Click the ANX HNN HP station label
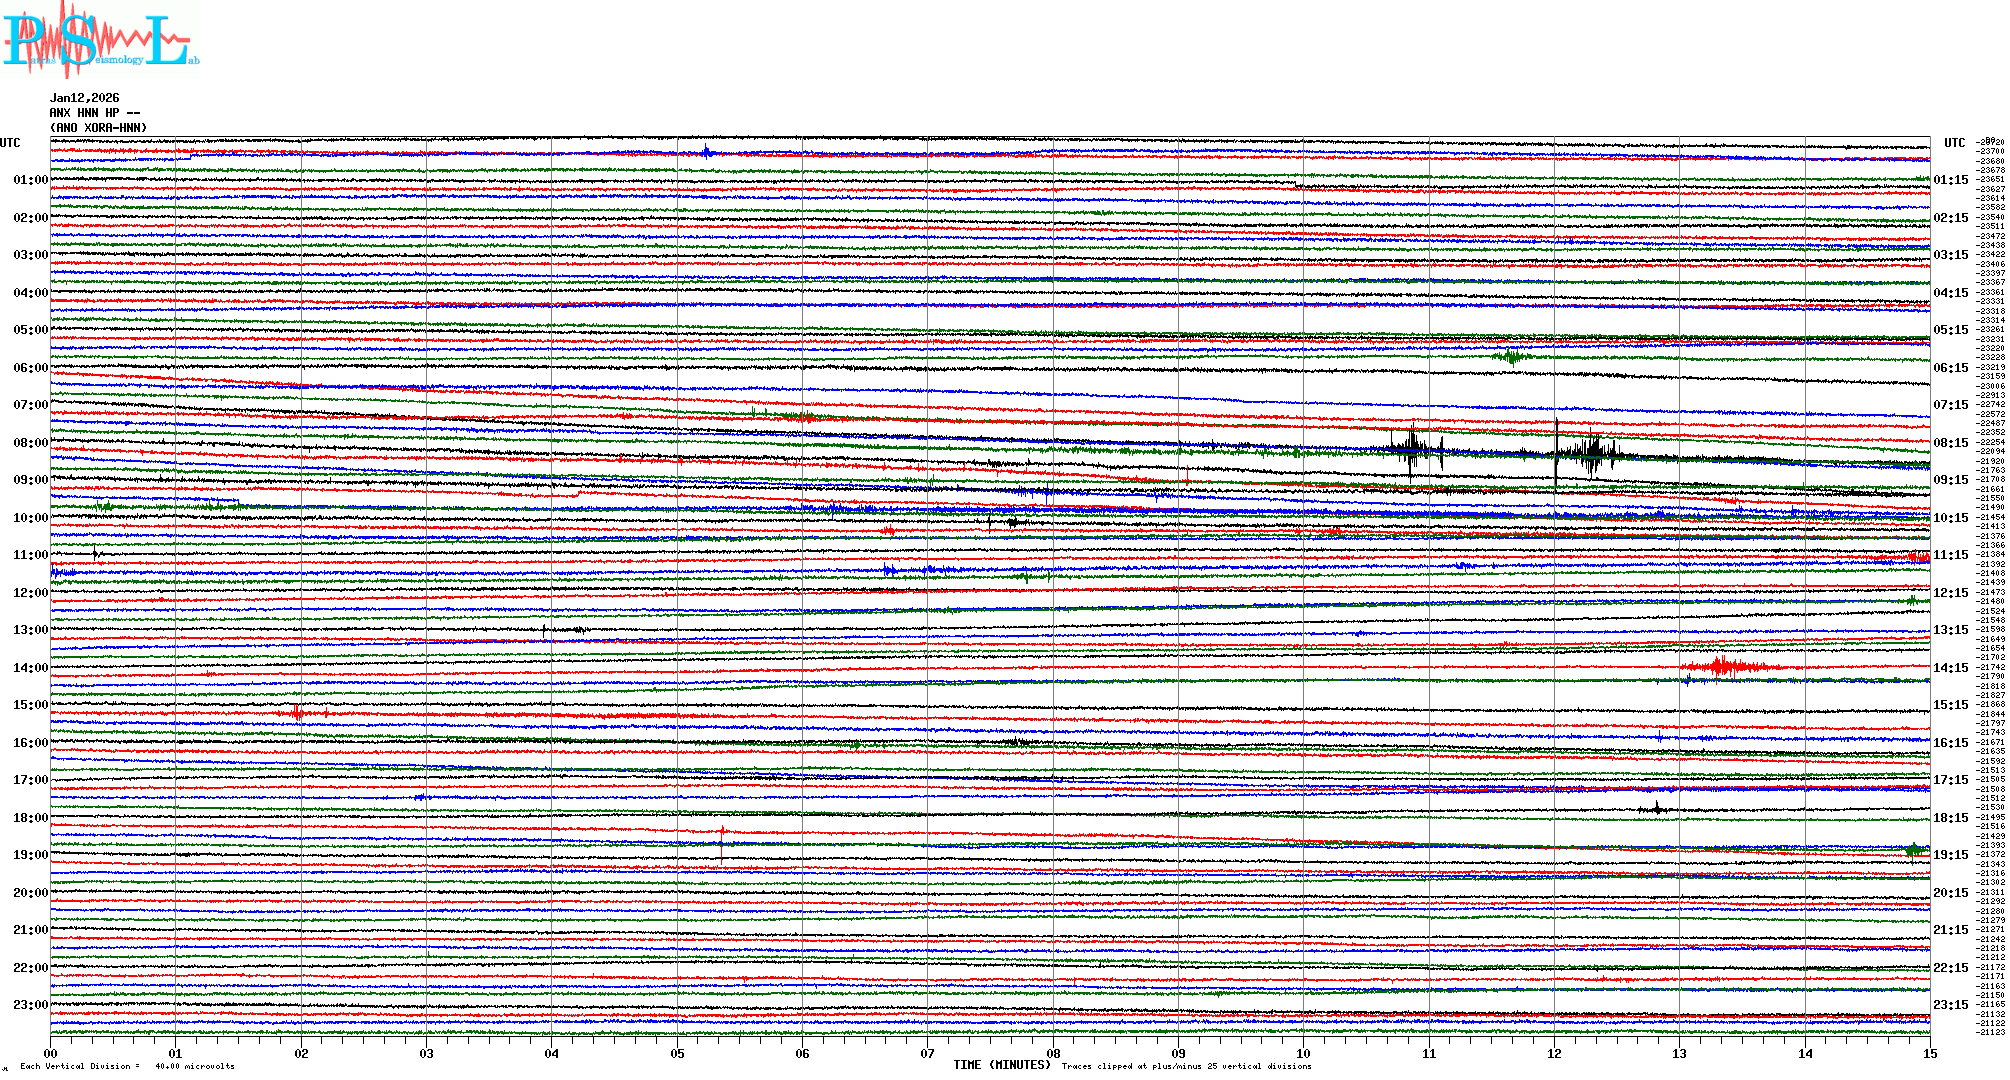The width and height of the screenshot is (2010, 1080). point(94,113)
